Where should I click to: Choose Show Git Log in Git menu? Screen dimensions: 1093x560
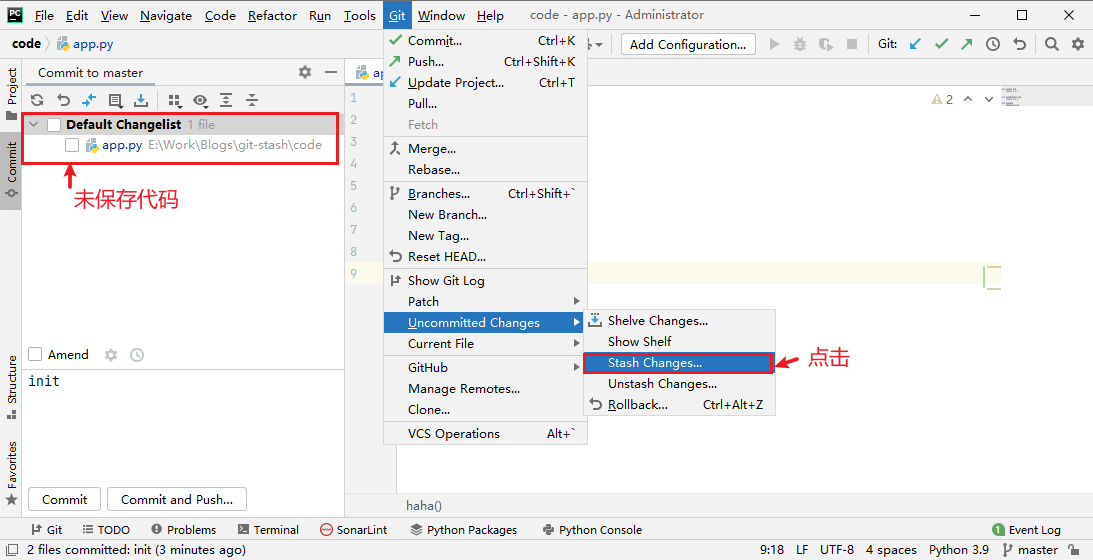coord(446,281)
